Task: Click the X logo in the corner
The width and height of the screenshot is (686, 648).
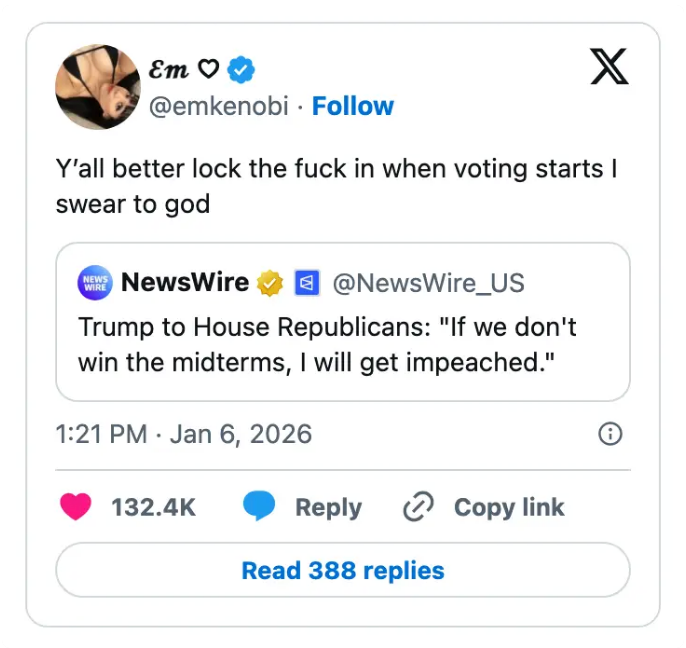Action: pos(609,66)
